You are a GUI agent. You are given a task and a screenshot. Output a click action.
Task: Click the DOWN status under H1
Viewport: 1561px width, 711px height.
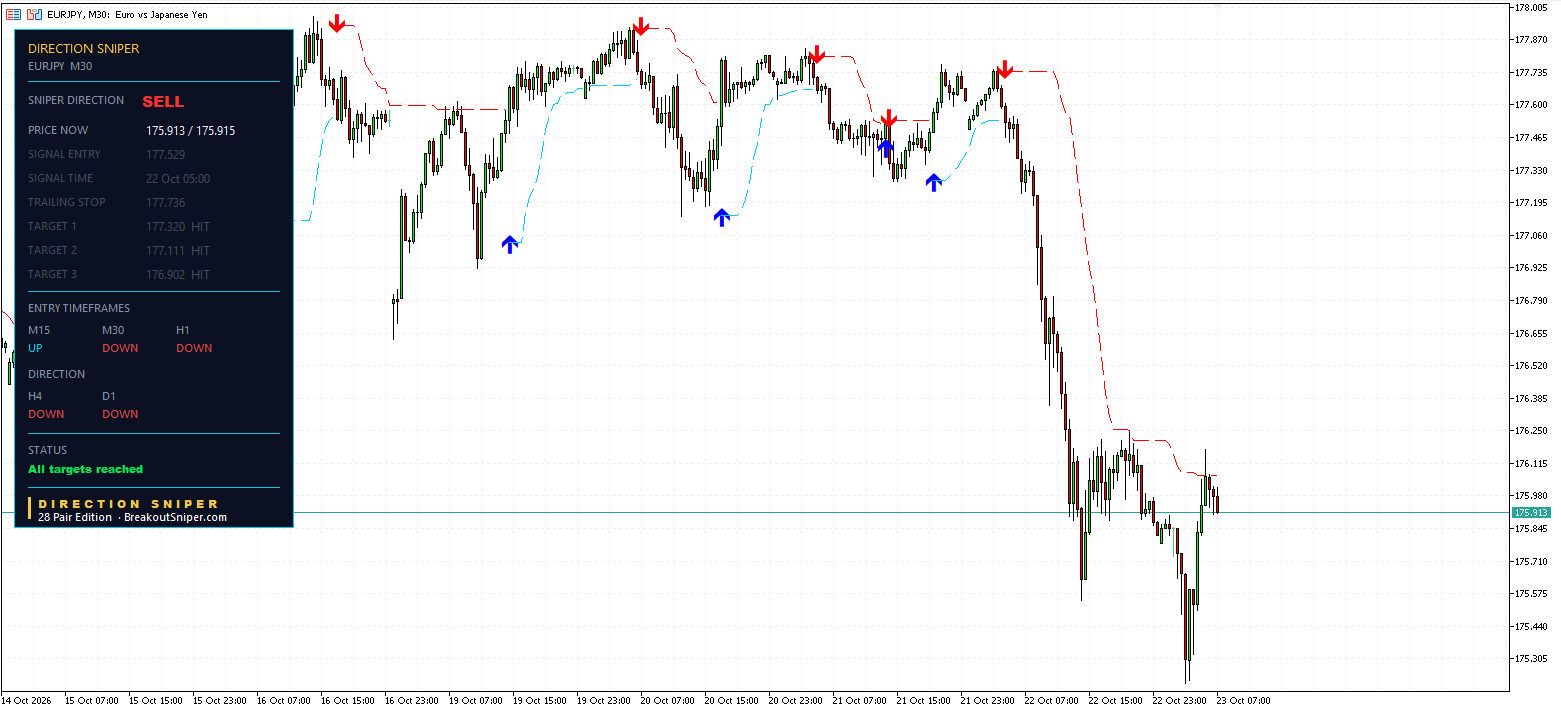(x=194, y=348)
